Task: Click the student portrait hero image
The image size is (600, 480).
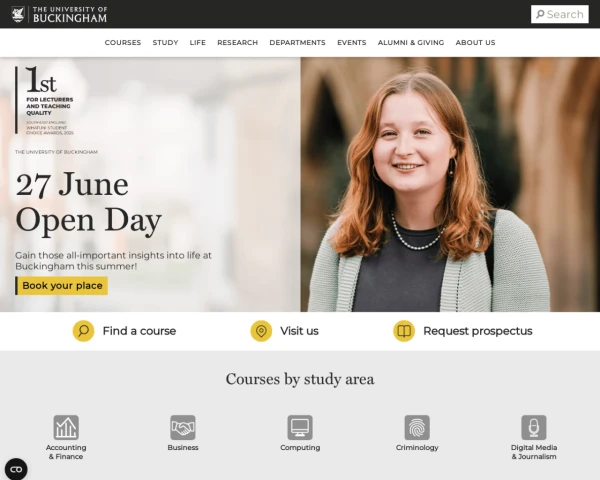Action: click(x=450, y=184)
